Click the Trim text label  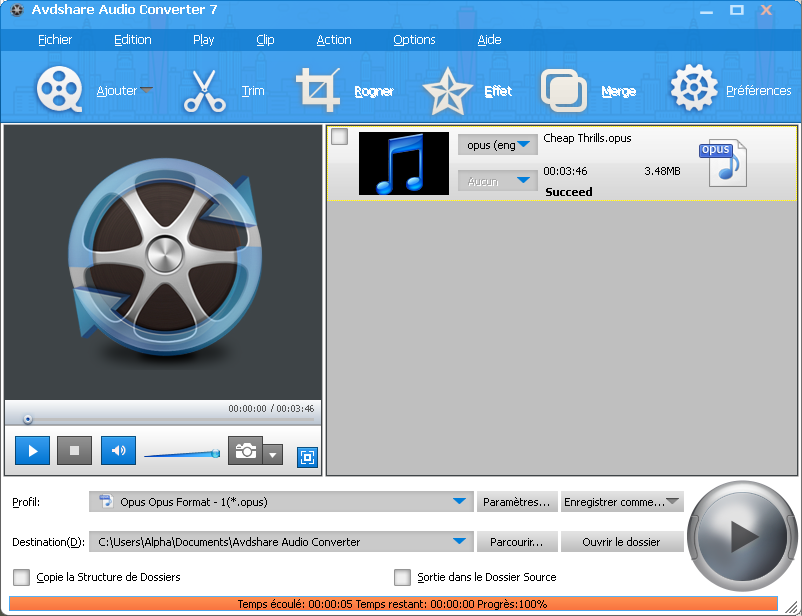pyautogui.click(x=253, y=91)
